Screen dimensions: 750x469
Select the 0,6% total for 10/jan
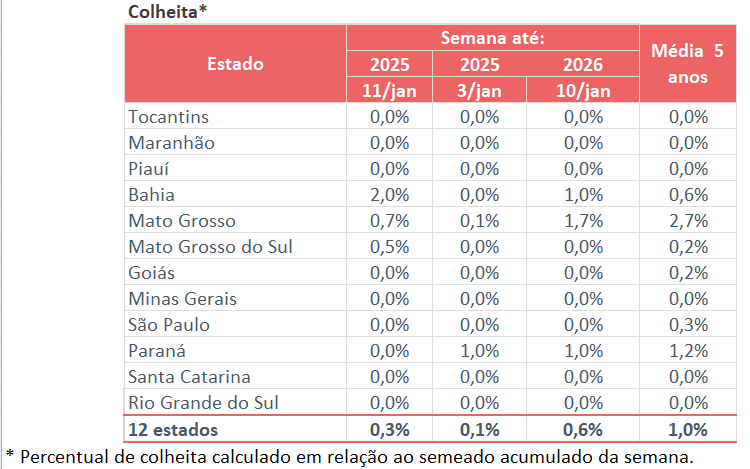(x=582, y=429)
